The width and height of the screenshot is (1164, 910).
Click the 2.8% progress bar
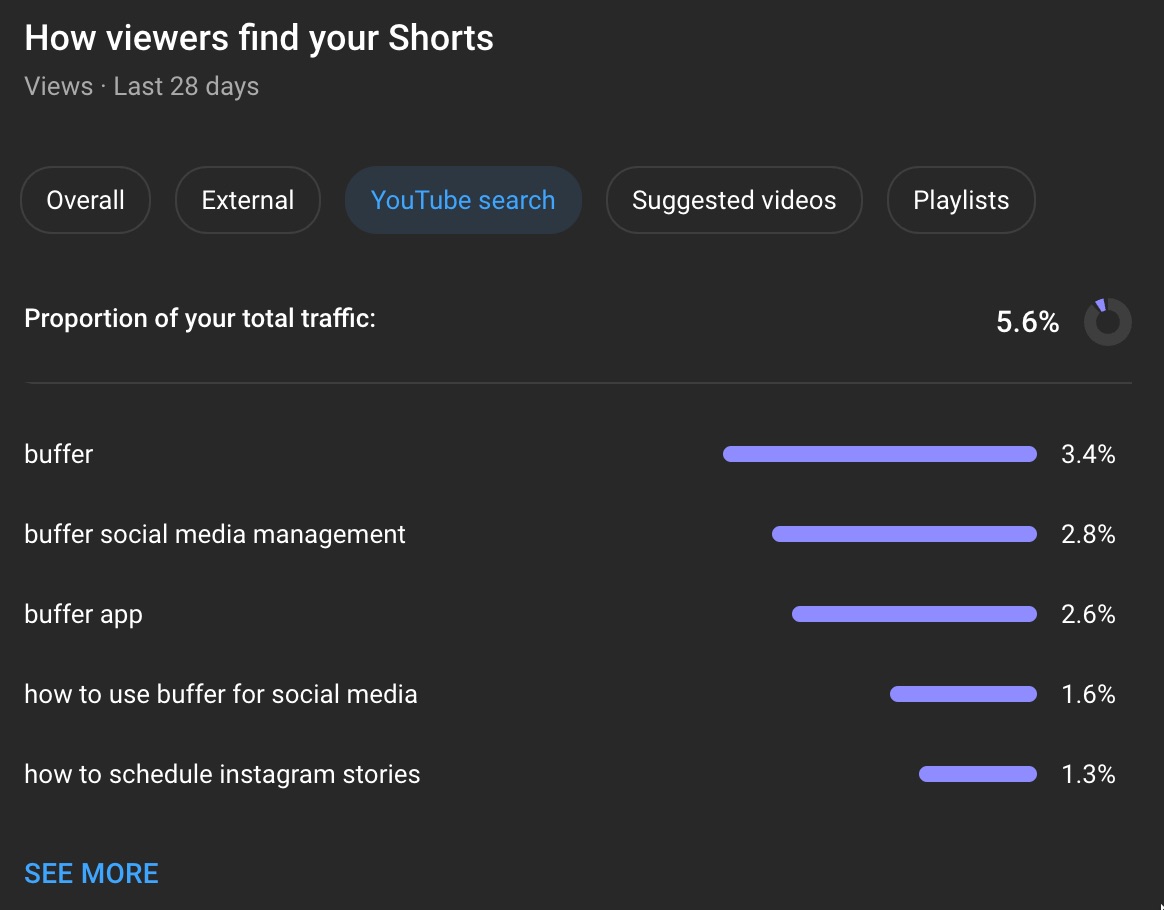tap(904, 534)
